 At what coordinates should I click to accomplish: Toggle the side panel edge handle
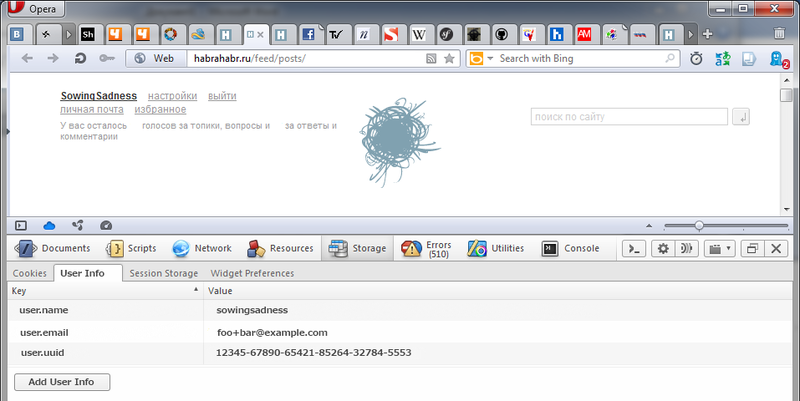click(7, 132)
